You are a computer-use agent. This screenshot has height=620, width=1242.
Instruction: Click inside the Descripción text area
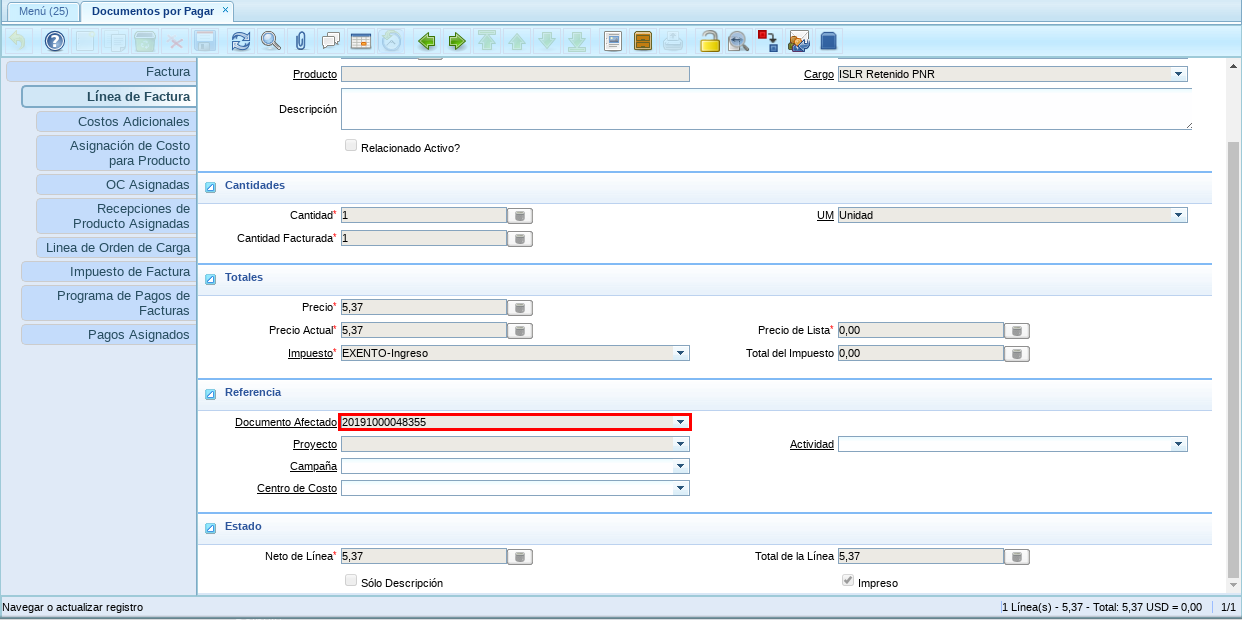click(x=765, y=109)
